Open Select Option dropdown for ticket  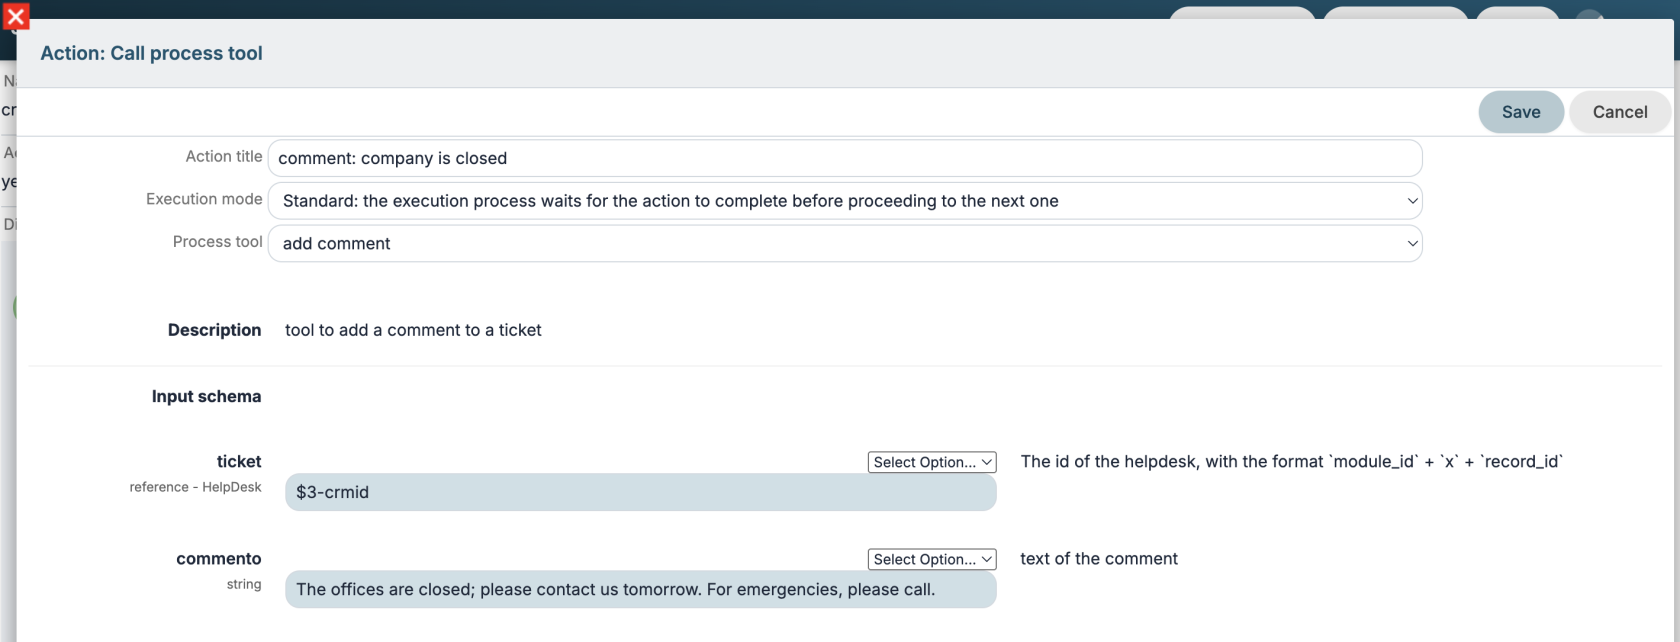coord(932,462)
